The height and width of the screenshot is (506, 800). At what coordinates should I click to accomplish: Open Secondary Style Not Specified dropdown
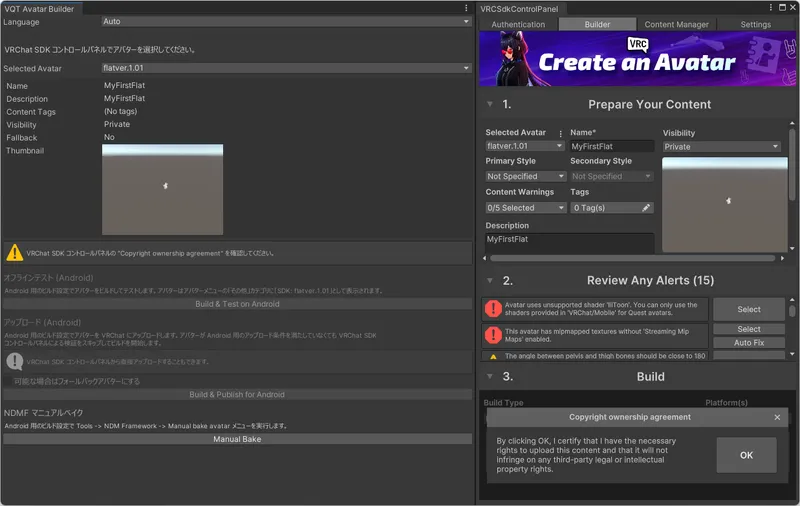(612, 176)
